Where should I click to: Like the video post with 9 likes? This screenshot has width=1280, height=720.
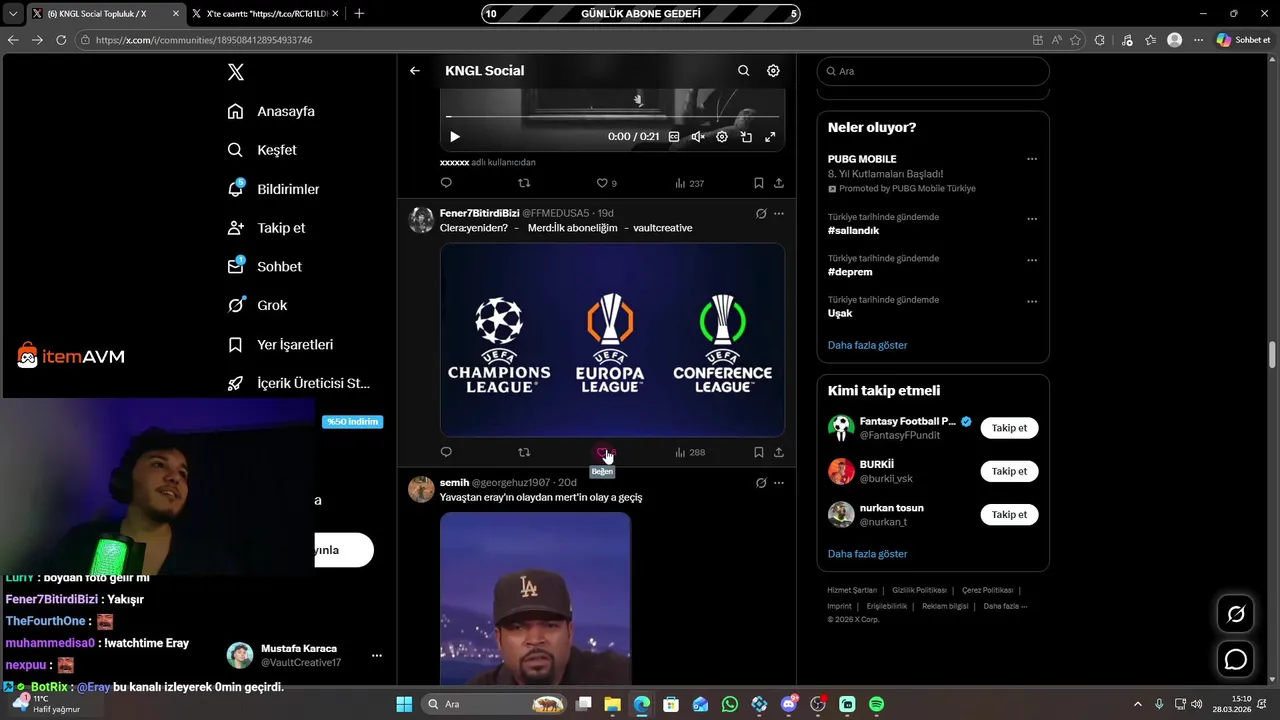(x=606, y=183)
